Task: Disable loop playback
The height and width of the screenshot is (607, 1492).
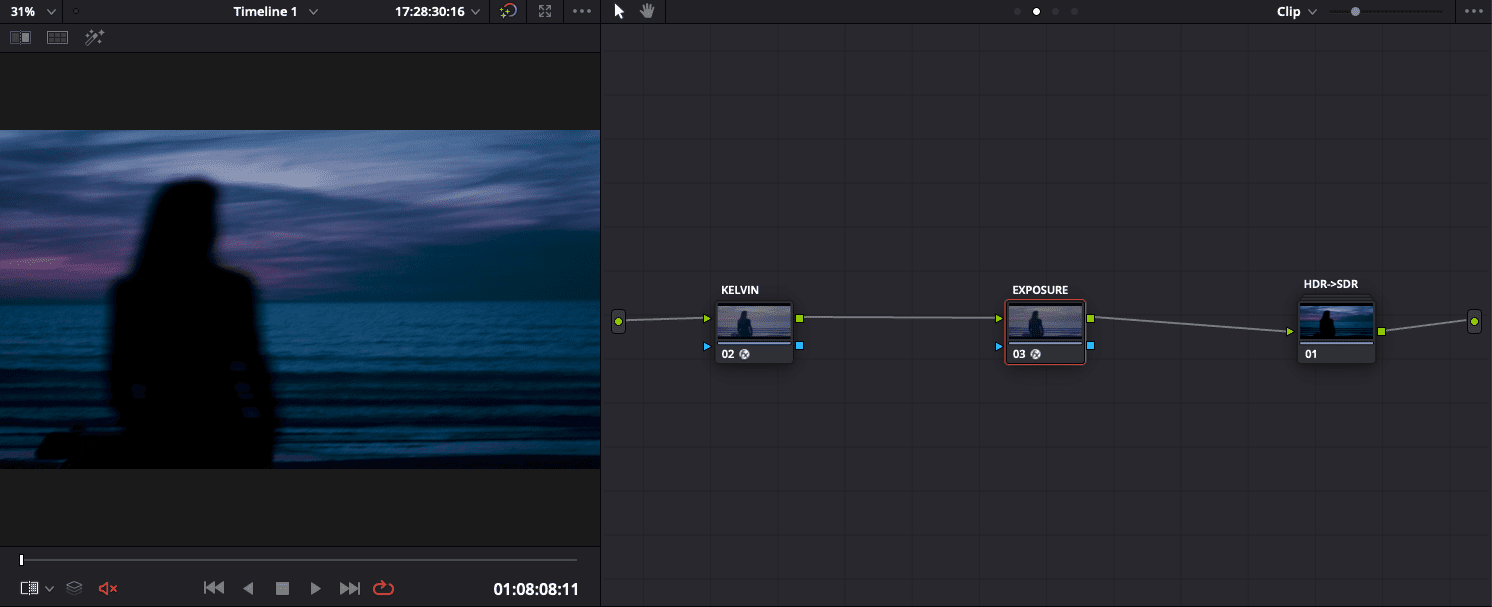Action: pos(383,588)
